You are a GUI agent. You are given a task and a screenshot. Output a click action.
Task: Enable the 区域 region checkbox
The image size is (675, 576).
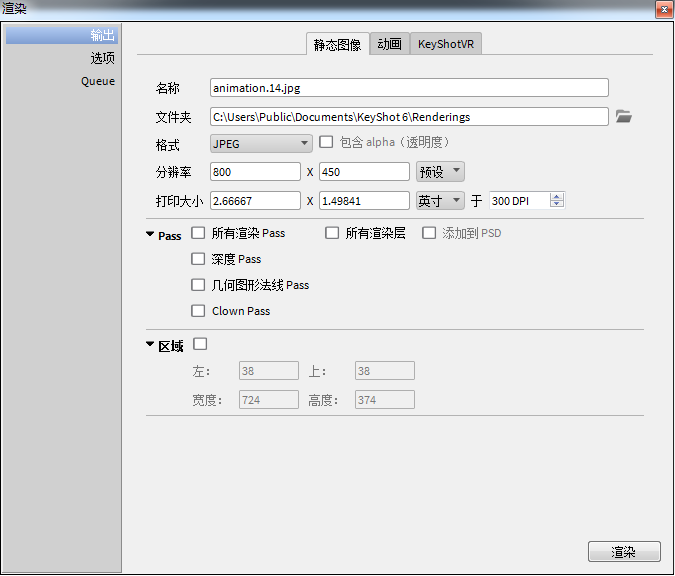198,345
